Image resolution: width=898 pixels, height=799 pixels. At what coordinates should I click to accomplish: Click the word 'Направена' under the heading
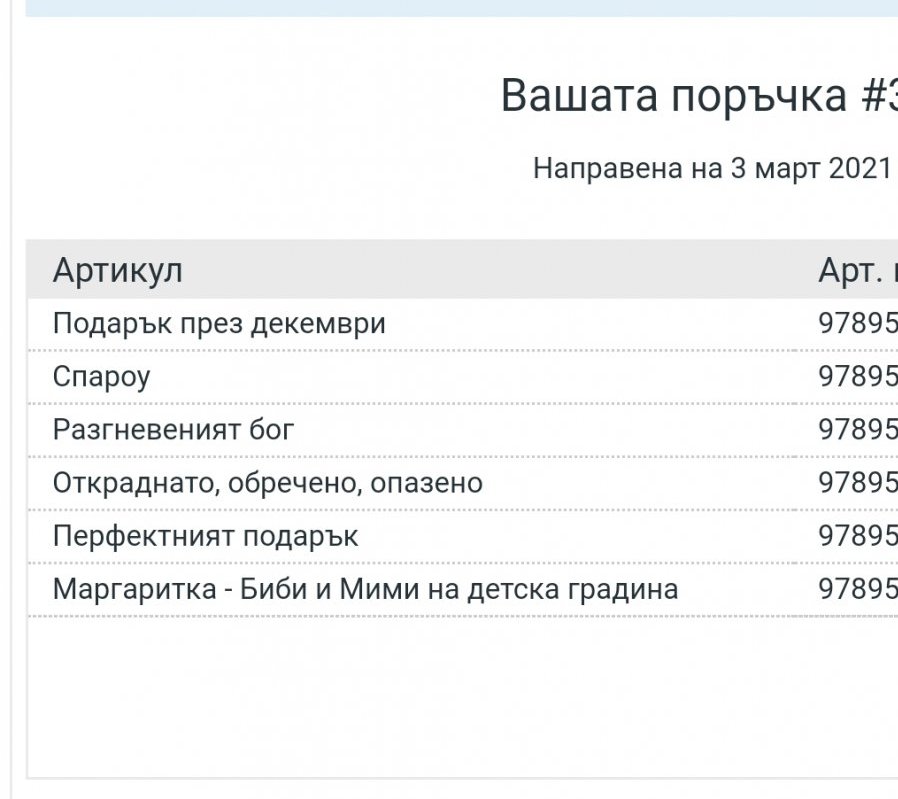[593, 168]
